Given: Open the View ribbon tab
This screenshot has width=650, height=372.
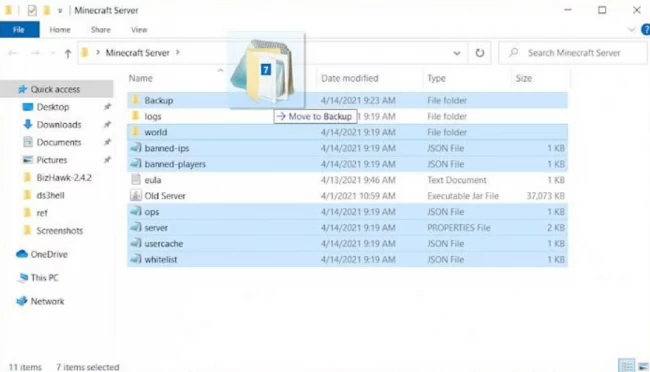Looking at the screenshot, I should pyautogui.click(x=139, y=30).
